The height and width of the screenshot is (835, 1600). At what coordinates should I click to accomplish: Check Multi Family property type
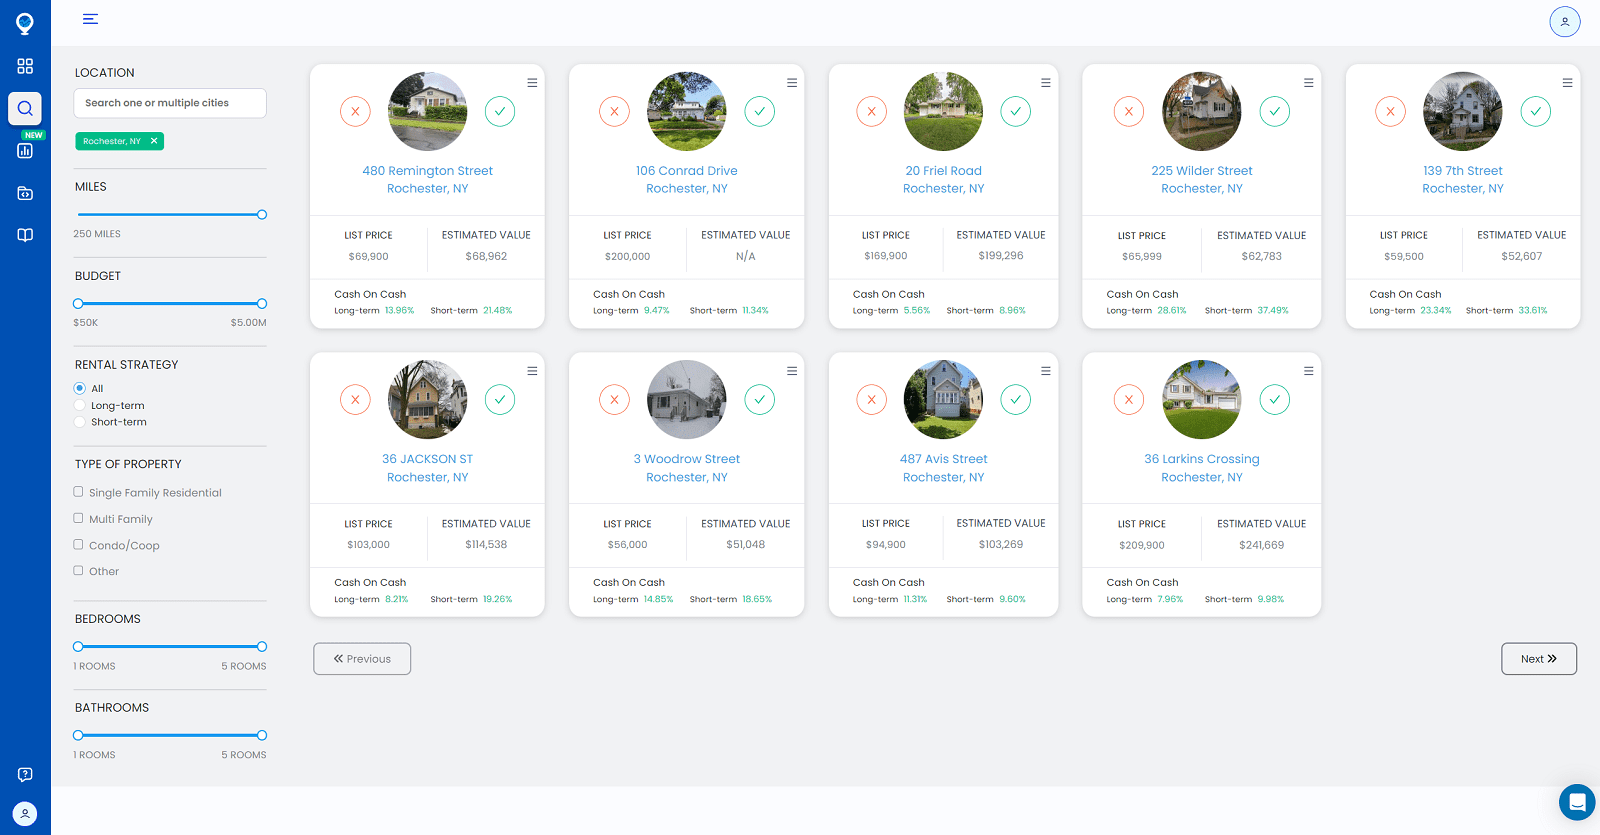coord(78,518)
